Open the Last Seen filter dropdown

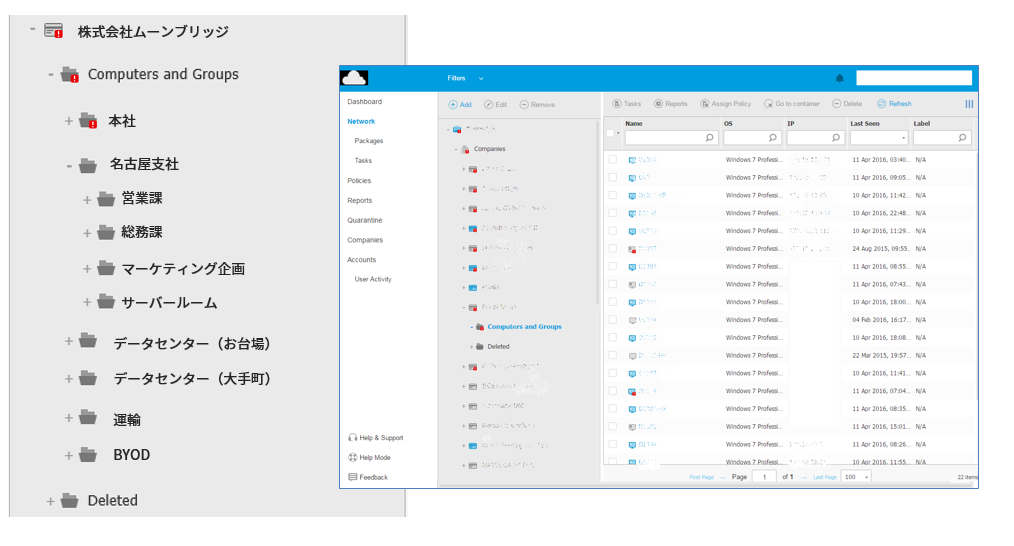pos(903,138)
